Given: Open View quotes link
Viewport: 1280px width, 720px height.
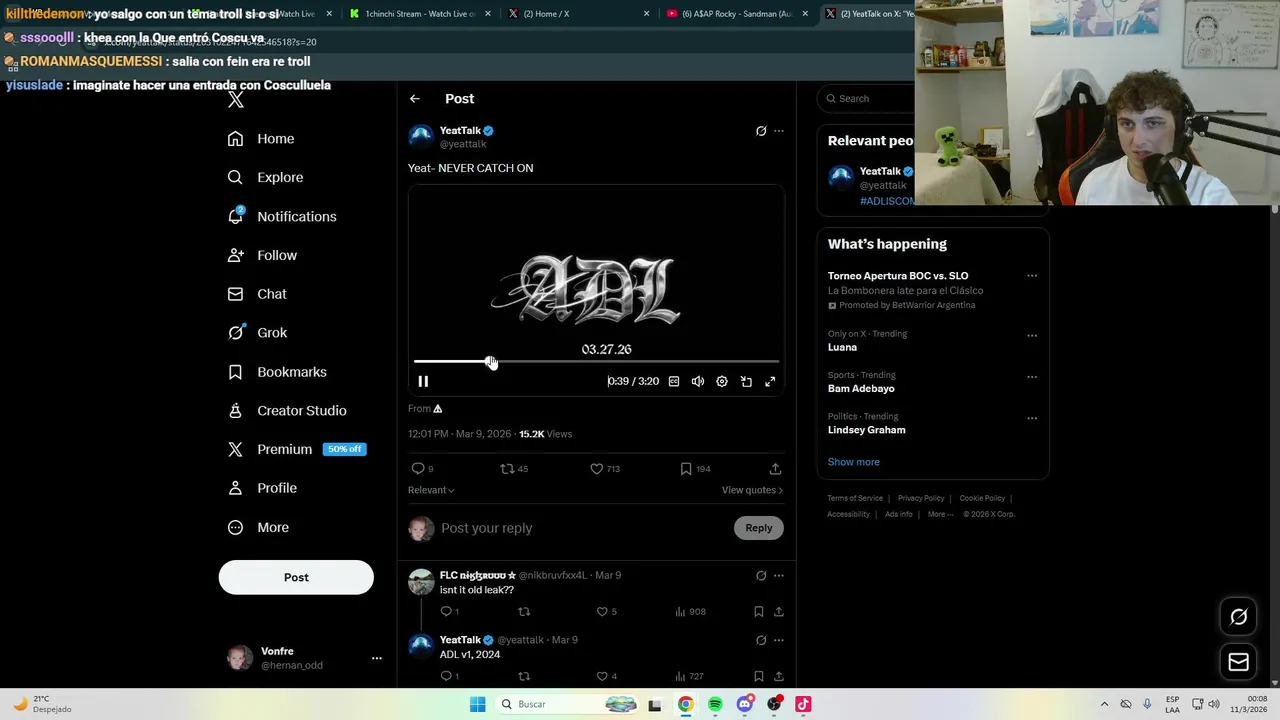Looking at the screenshot, I should coord(752,490).
